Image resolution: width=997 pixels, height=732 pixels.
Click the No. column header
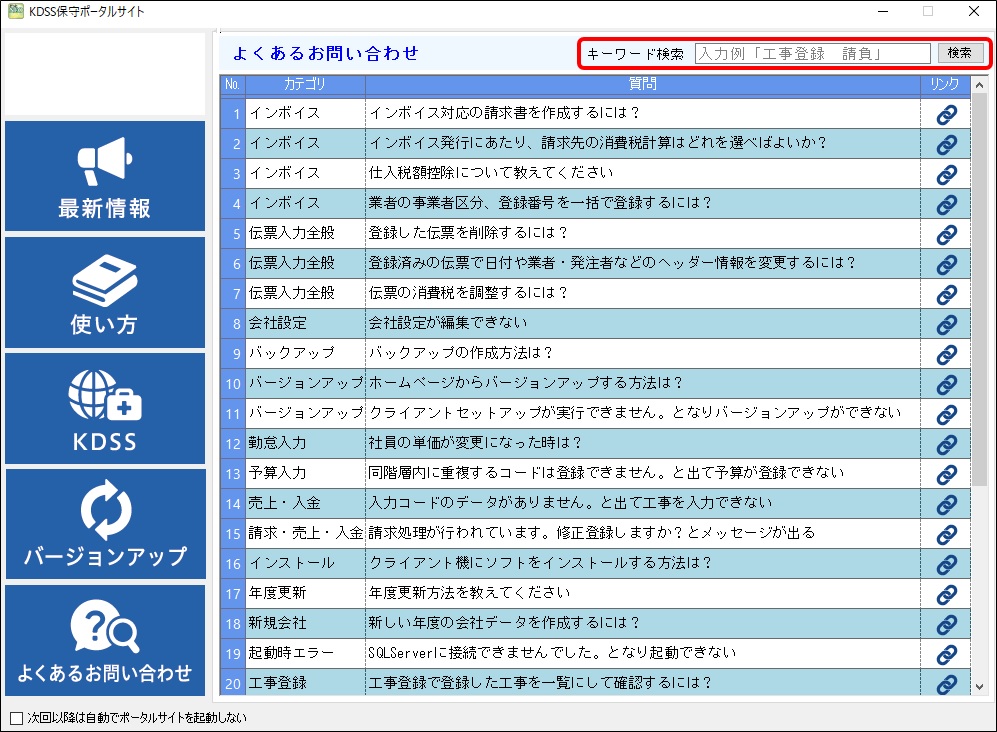click(x=233, y=84)
